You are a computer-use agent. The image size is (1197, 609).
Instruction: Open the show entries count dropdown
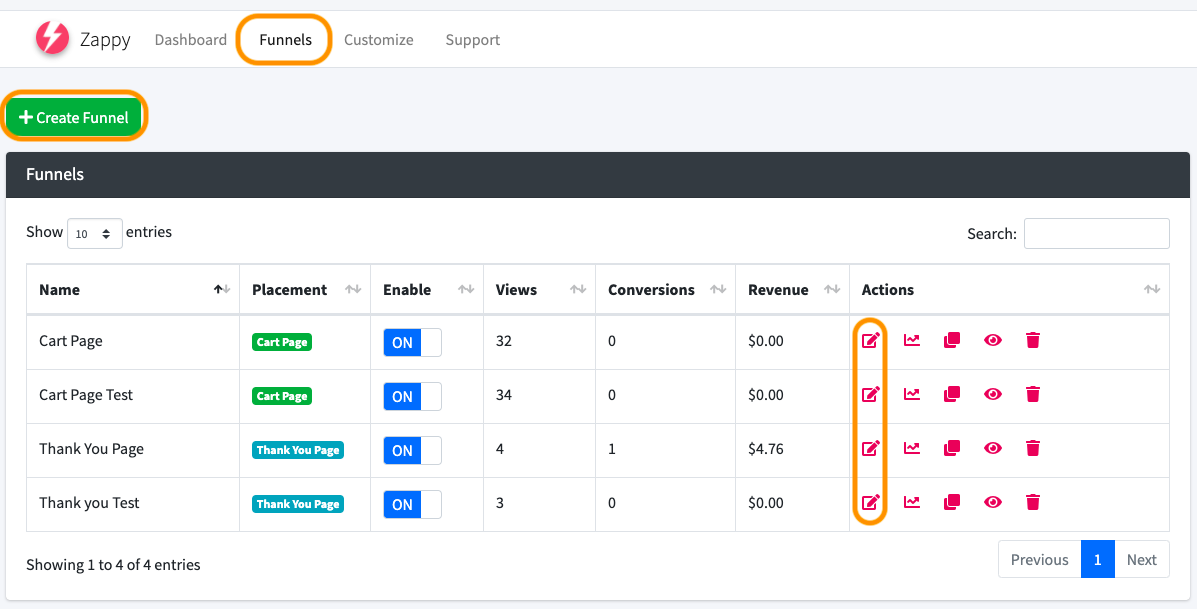point(95,233)
